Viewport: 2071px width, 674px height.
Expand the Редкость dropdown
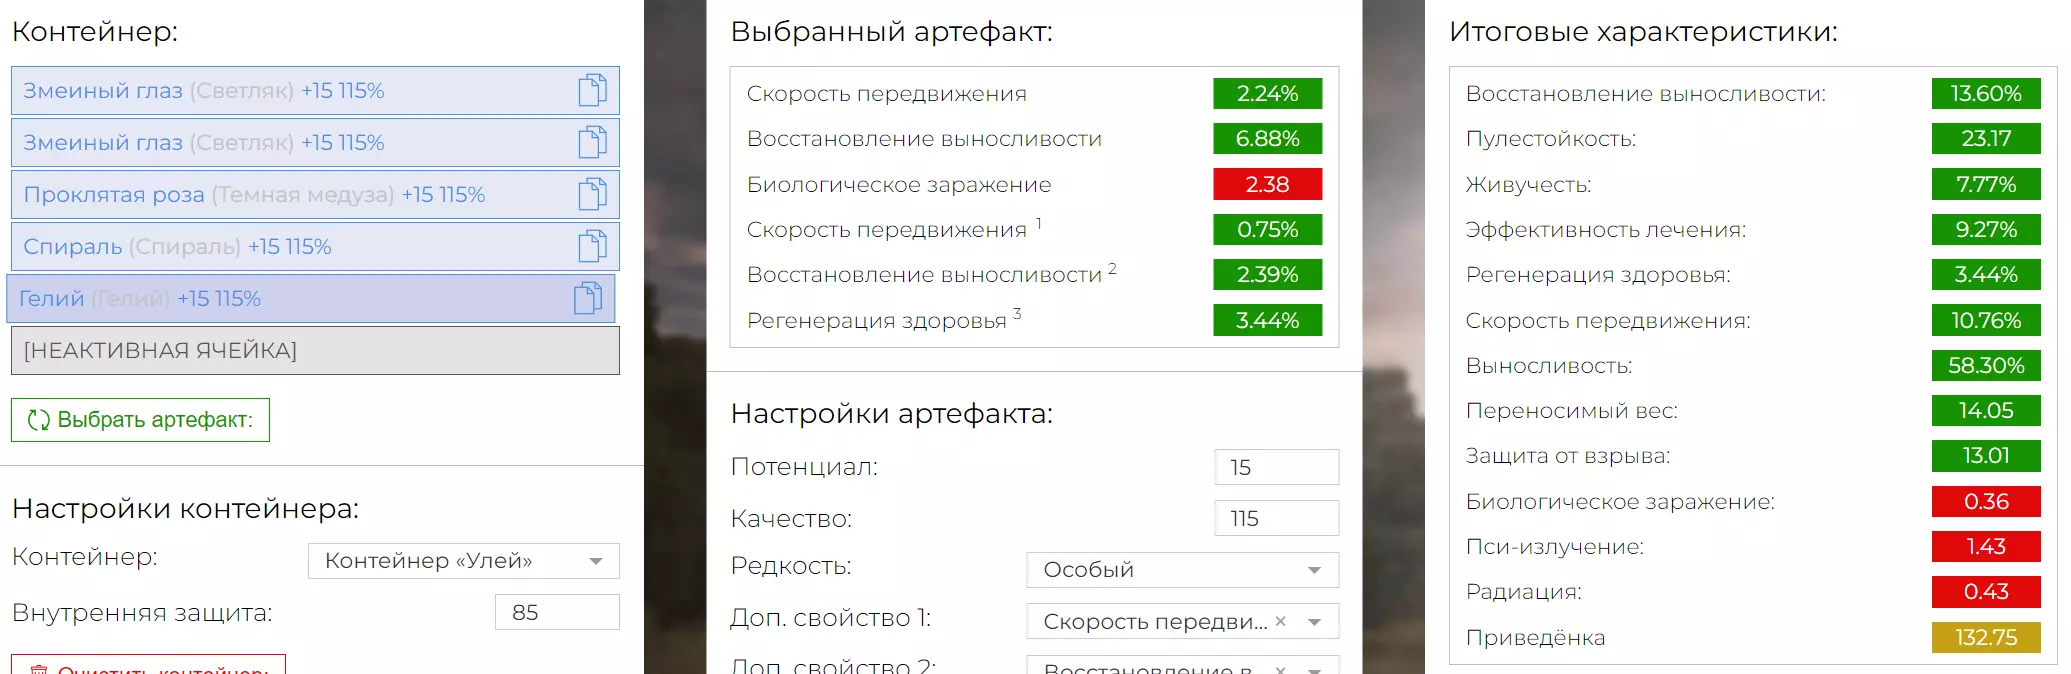click(x=1182, y=570)
